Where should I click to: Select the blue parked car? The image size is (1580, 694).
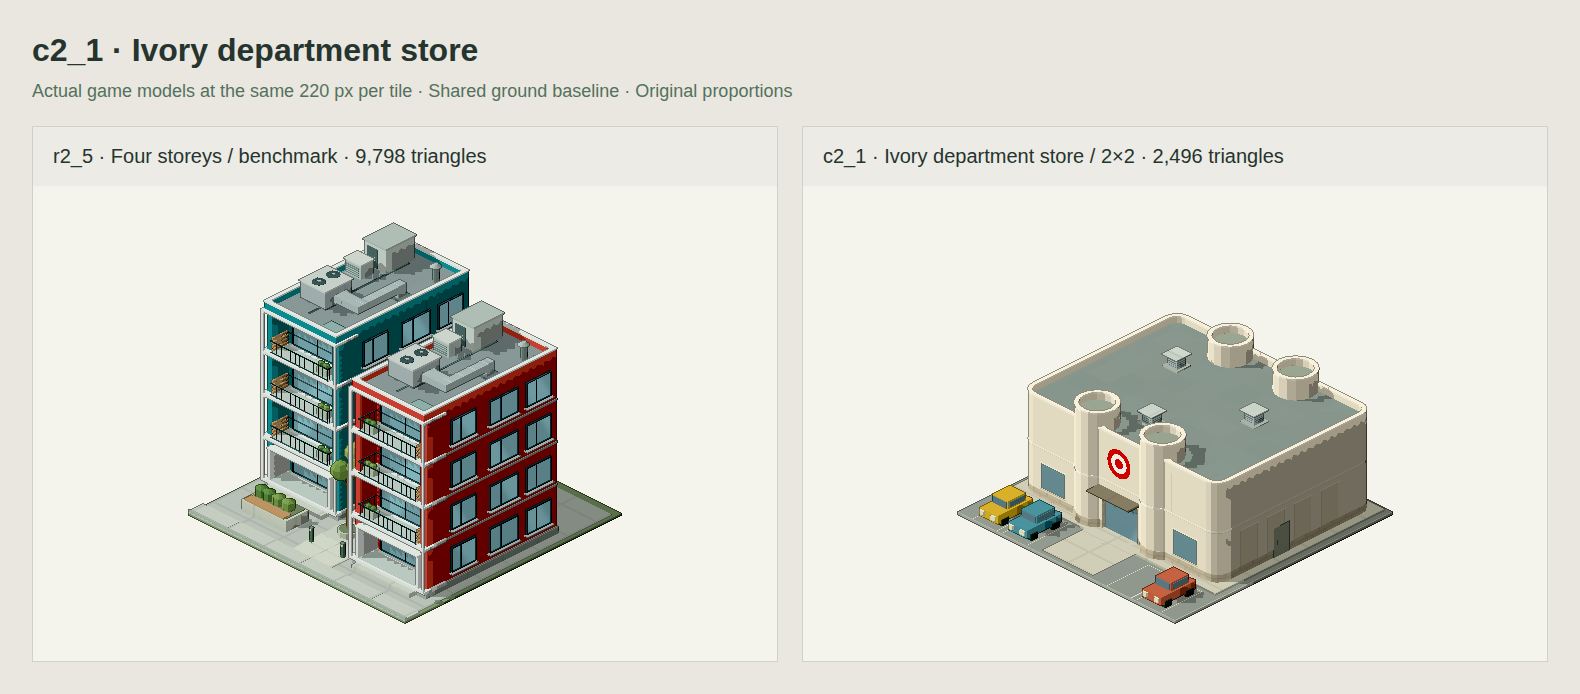pos(1035,520)
